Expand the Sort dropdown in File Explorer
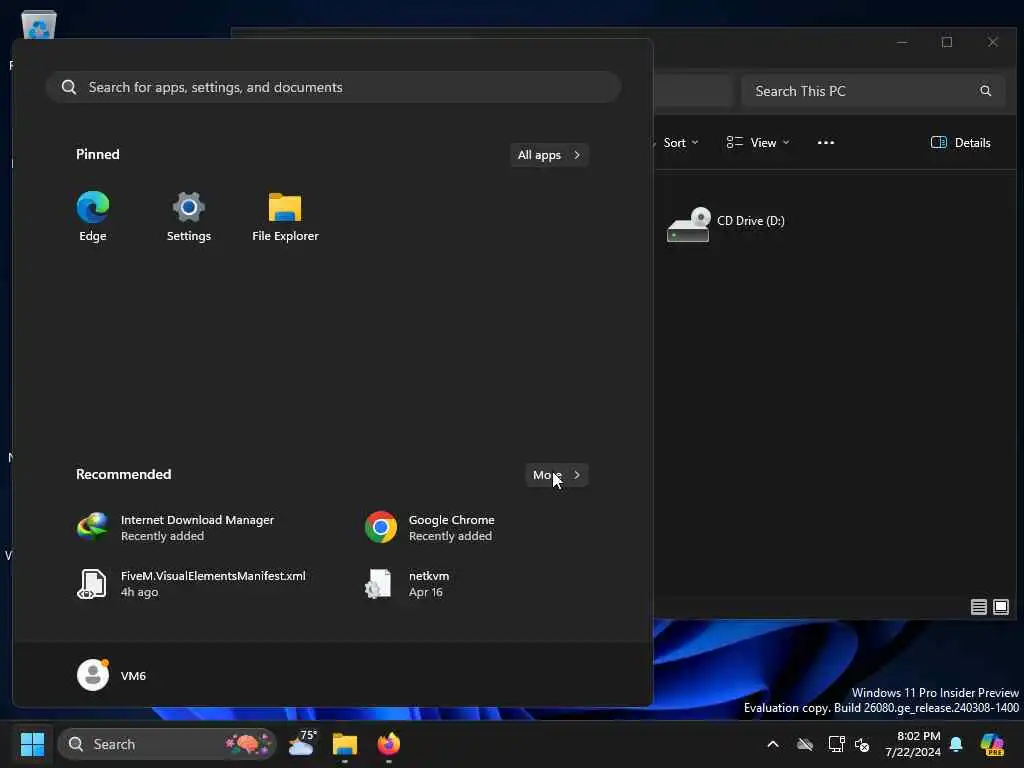Viewport: 1024px width, 768px height. pos(679,142)
